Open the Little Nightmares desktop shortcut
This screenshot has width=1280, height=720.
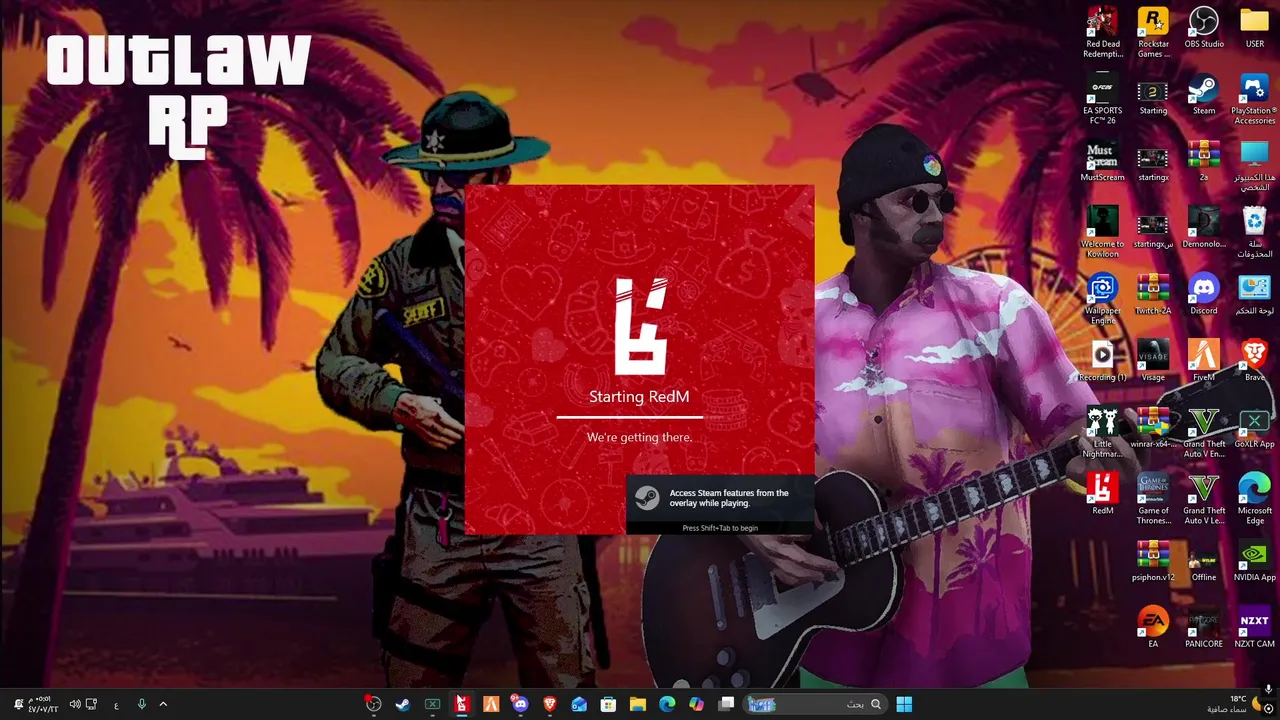1103,432
